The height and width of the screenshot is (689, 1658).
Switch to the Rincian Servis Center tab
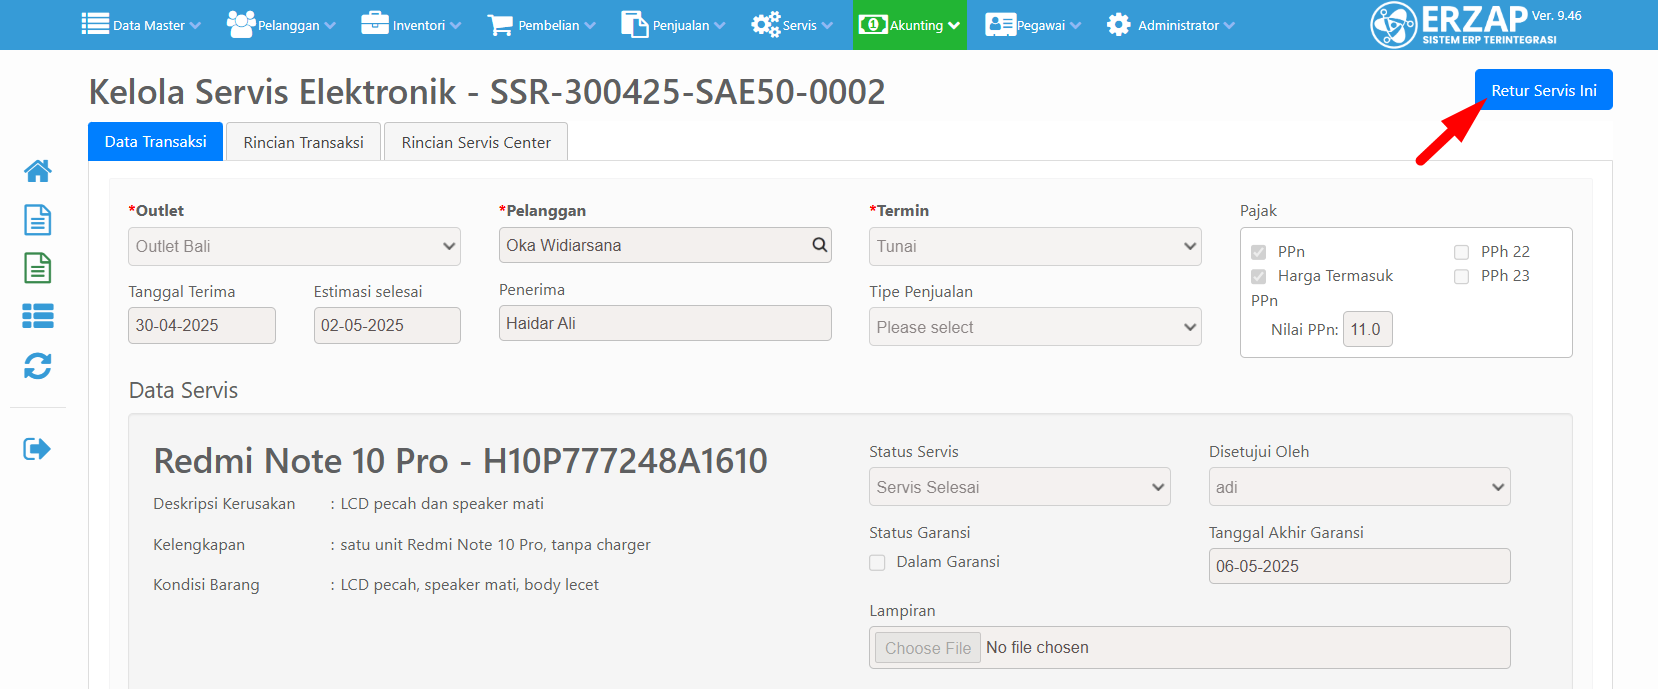476,142
